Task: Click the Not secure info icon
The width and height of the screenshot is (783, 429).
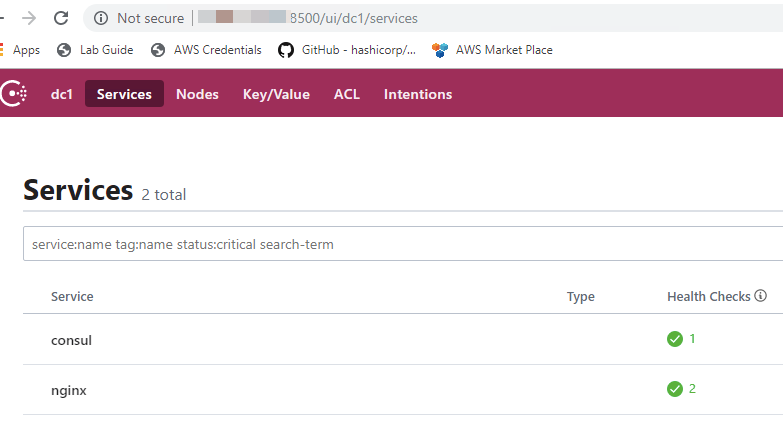Action: 101,18
